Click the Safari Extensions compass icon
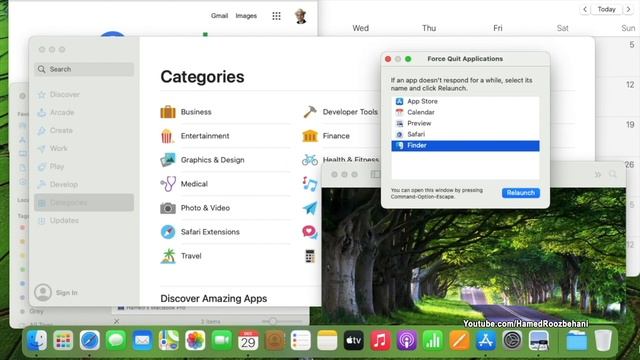Screen dimensions: 640x360 click(x=168, y=232)
